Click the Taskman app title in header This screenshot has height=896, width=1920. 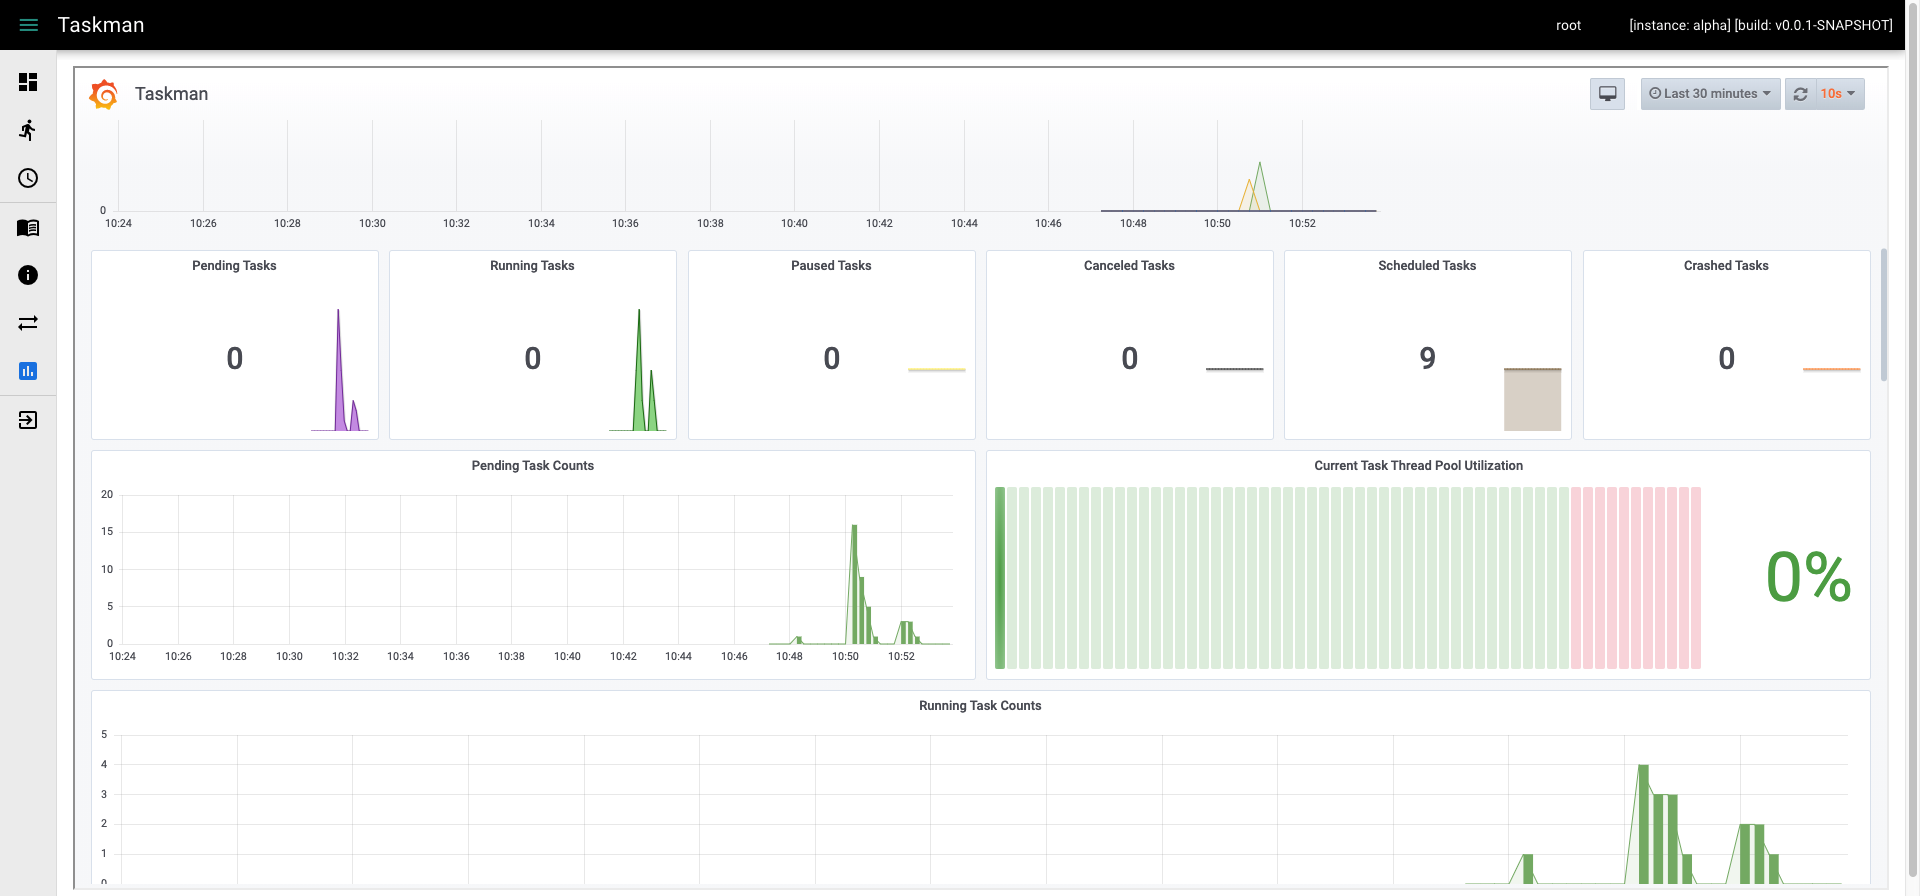click(x=101, y=25)
